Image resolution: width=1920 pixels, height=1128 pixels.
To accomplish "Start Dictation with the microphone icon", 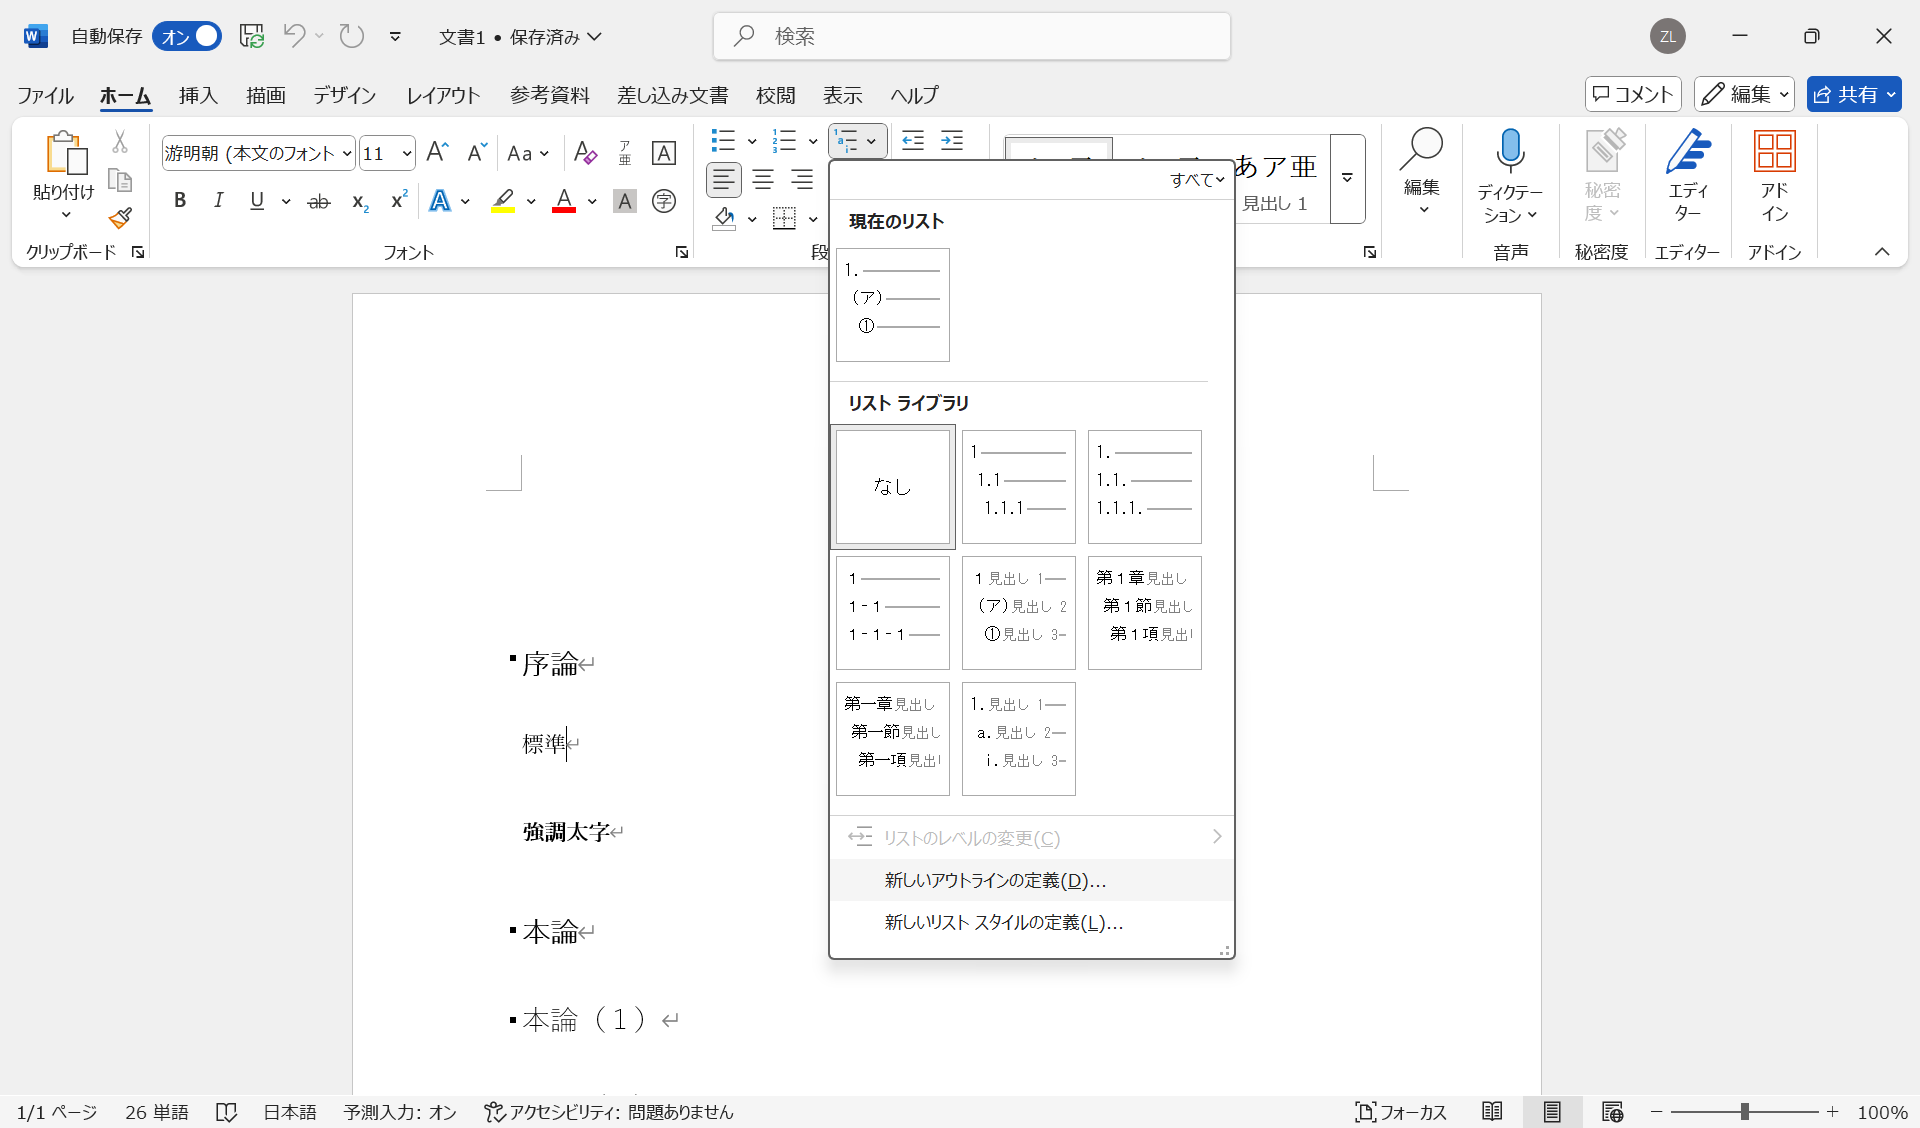I will coord(1509,152).
